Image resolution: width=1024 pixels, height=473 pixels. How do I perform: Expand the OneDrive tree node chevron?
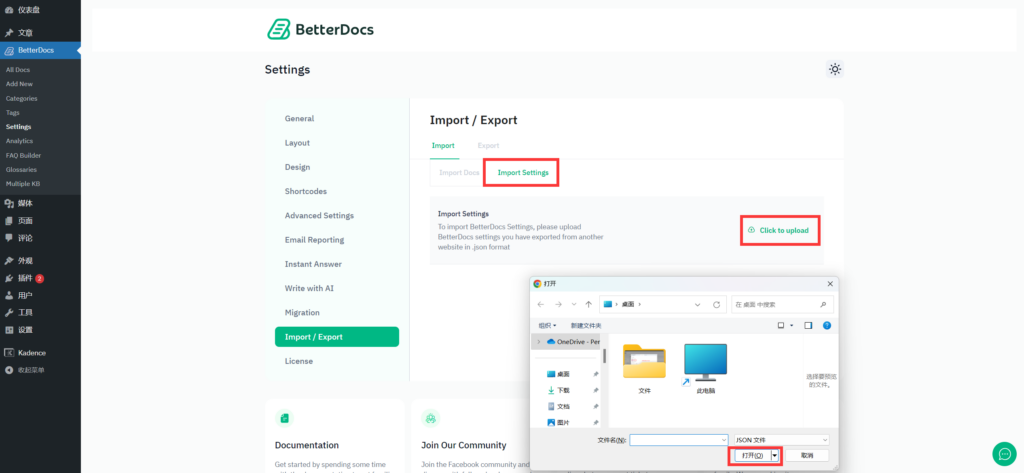[x=539, y=342]
